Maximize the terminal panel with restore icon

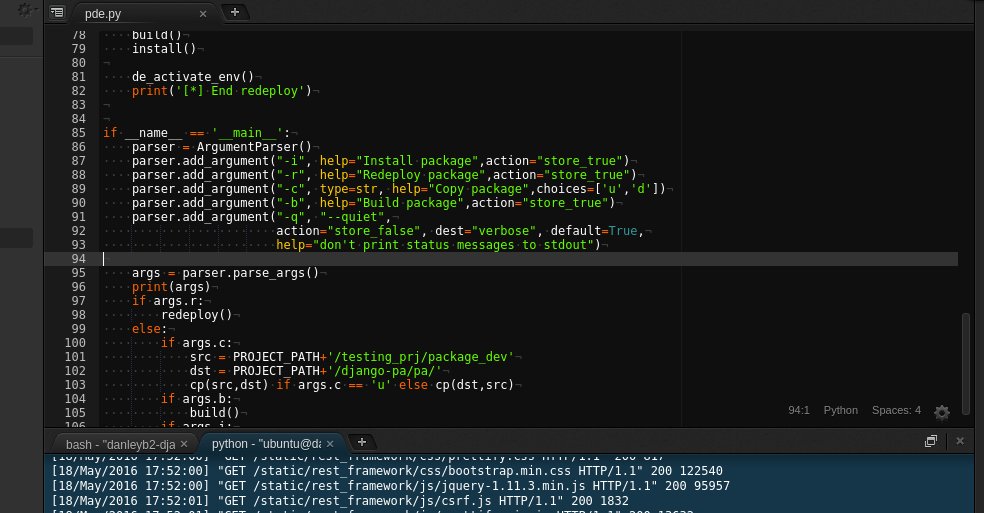point(931,441)
